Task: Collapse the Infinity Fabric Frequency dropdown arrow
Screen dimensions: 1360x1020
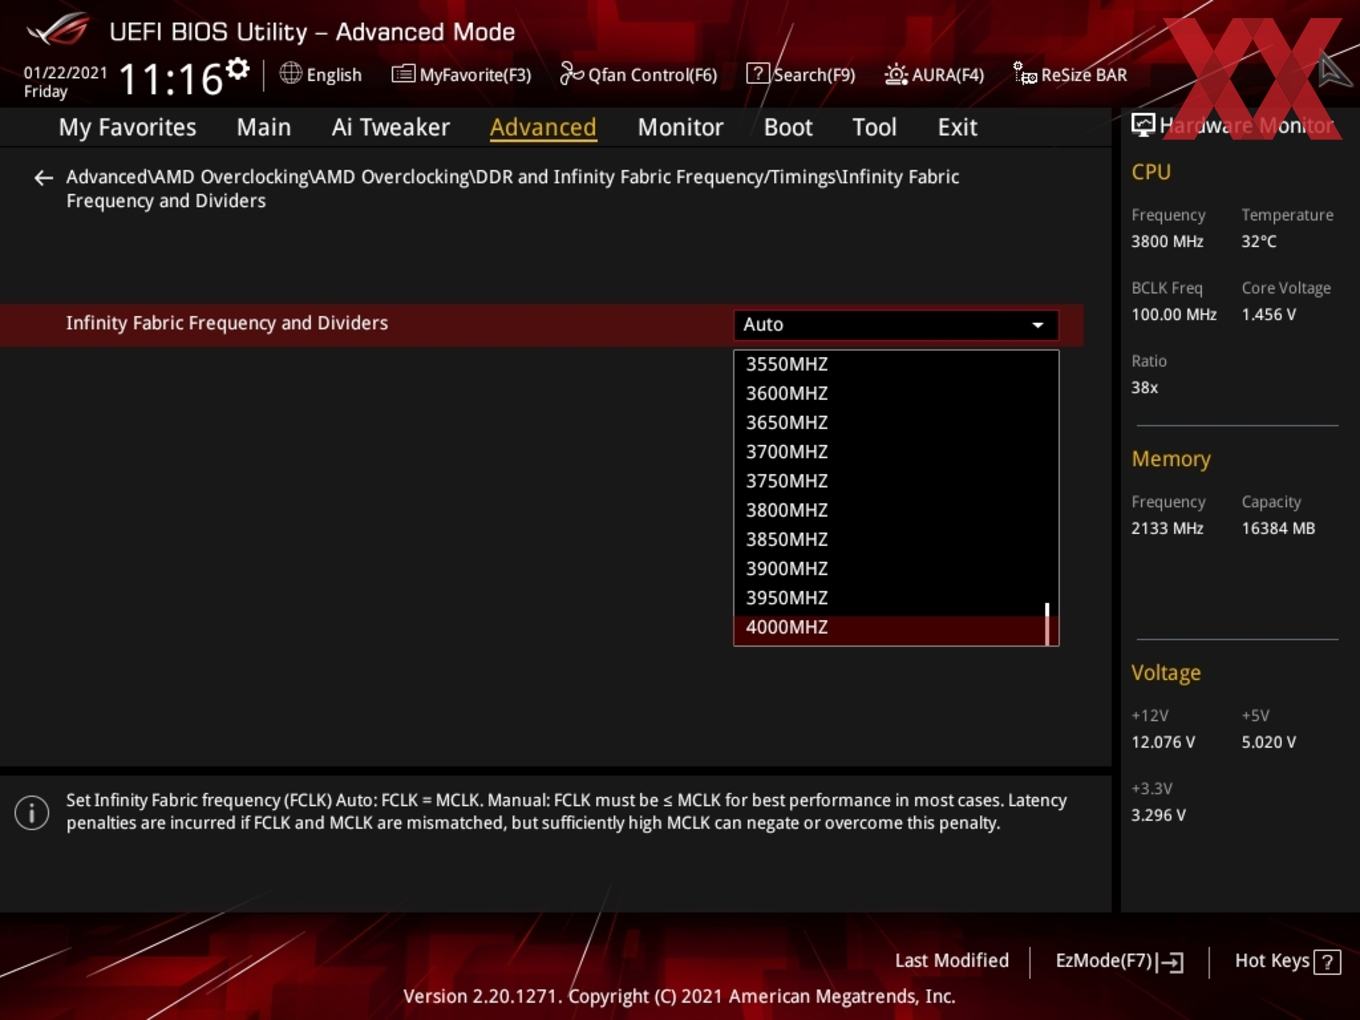Action: pos(1038,325)
